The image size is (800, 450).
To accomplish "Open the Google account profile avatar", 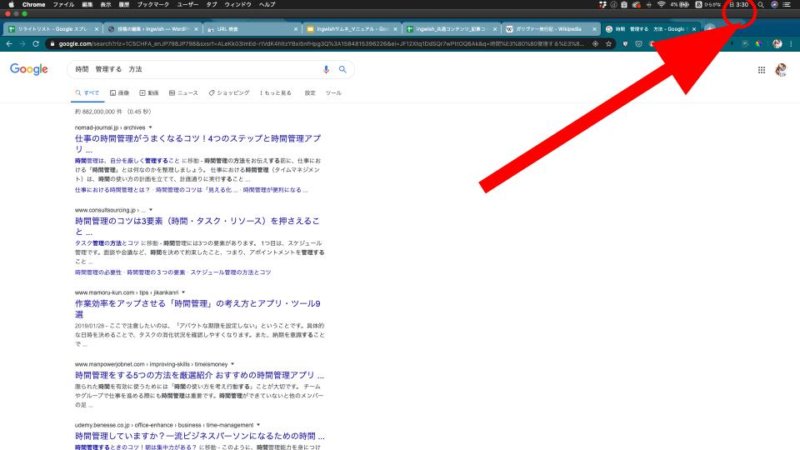I will point(781,70).
